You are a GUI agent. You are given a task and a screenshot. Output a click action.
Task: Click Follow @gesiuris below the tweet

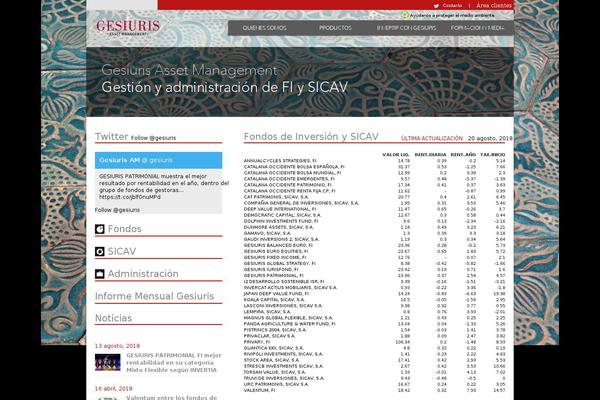tap(117, 210)
